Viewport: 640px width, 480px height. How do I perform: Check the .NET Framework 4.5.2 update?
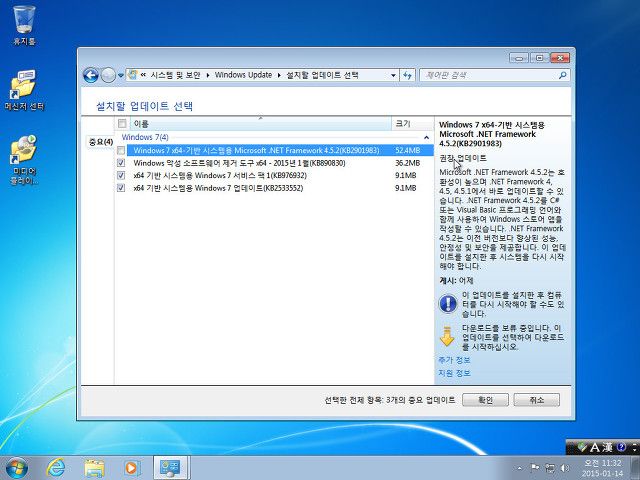coord(121,151)
